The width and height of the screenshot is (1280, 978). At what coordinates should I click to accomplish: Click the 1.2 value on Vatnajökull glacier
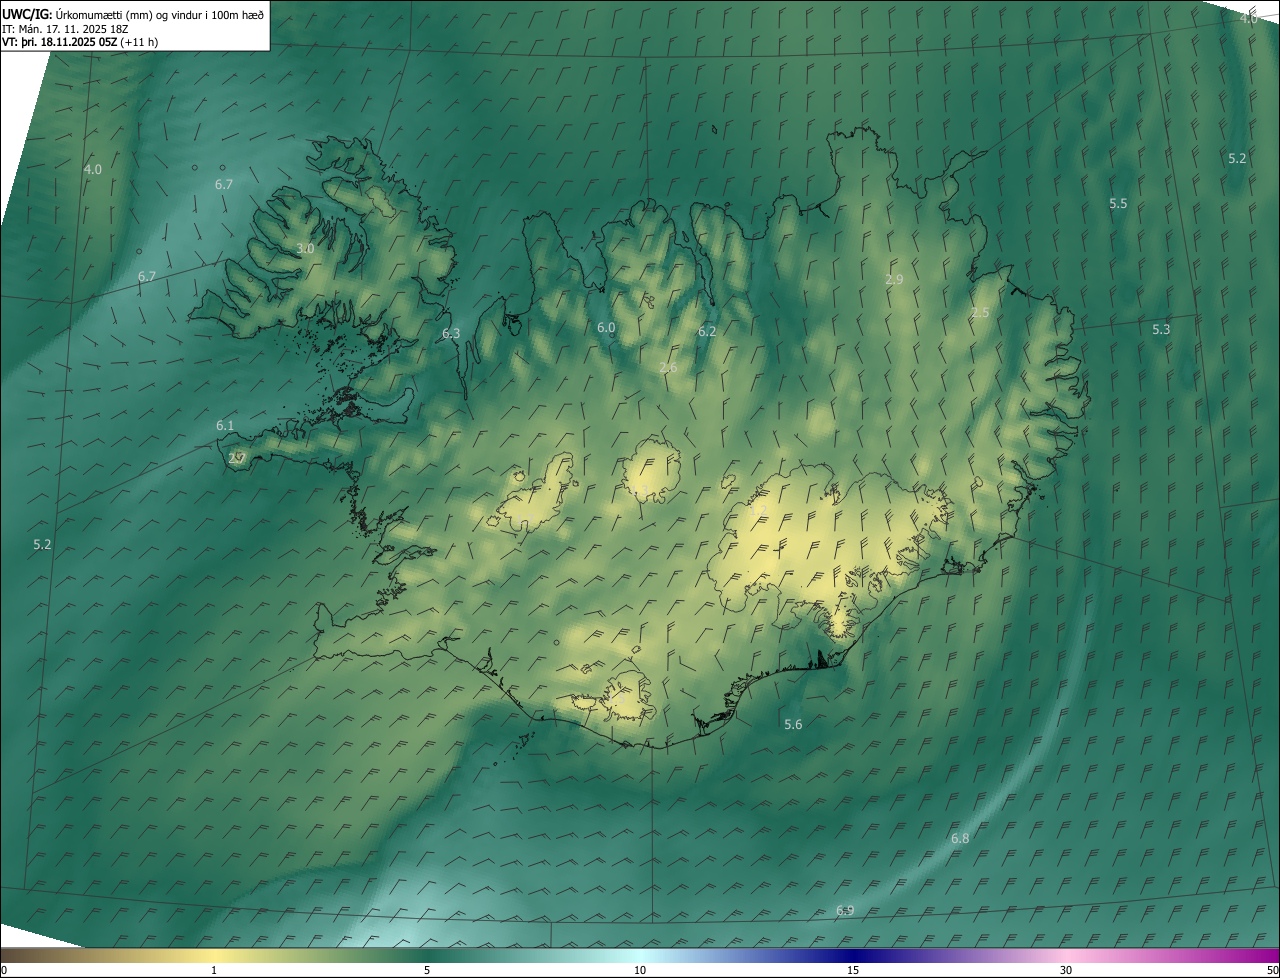[758, 512]
